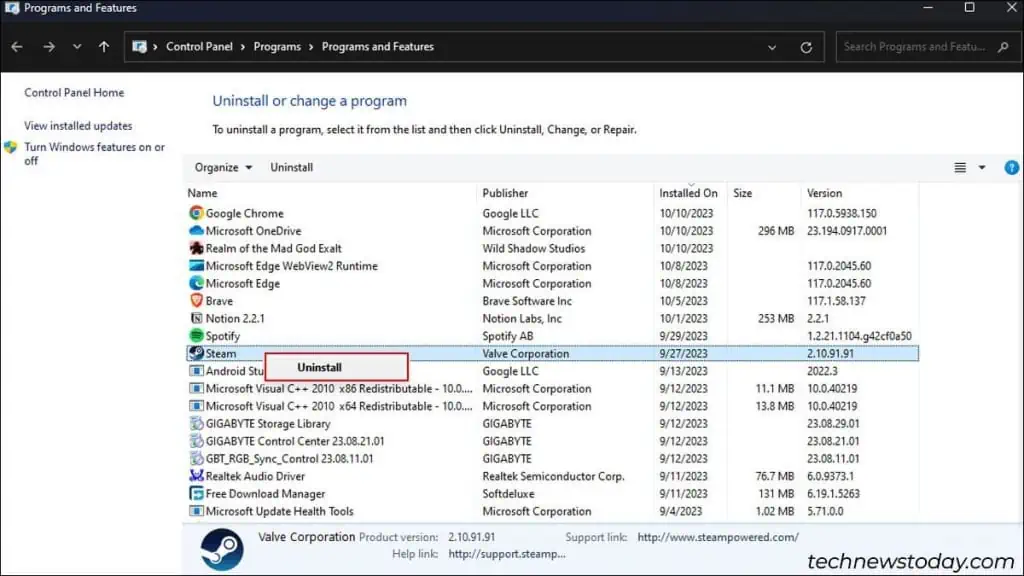Refresh the program list
The image size is (1024, 576).
[807, 46]
